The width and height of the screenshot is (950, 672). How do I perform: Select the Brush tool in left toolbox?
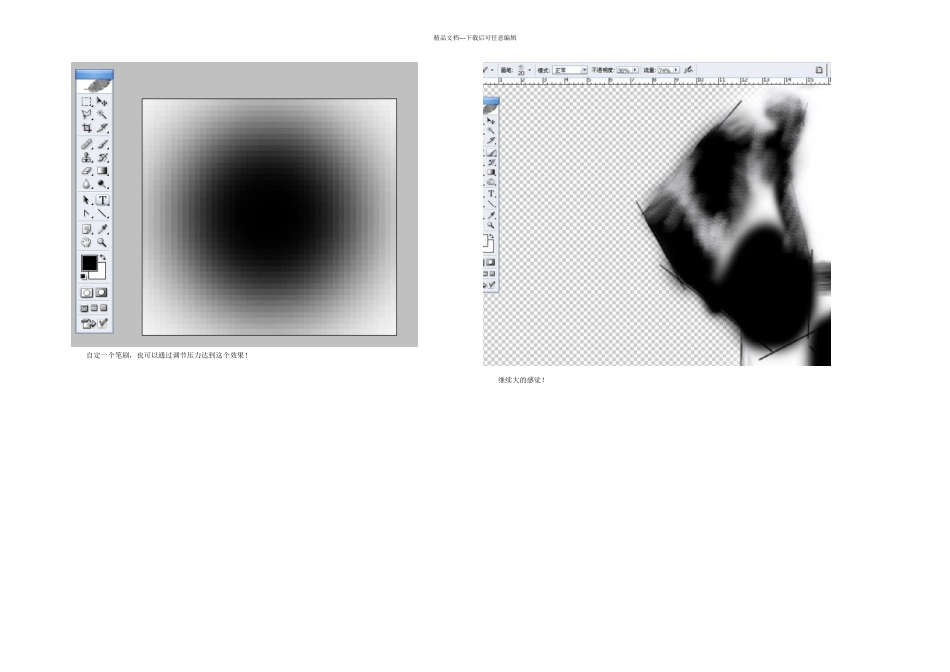[102, 144]
